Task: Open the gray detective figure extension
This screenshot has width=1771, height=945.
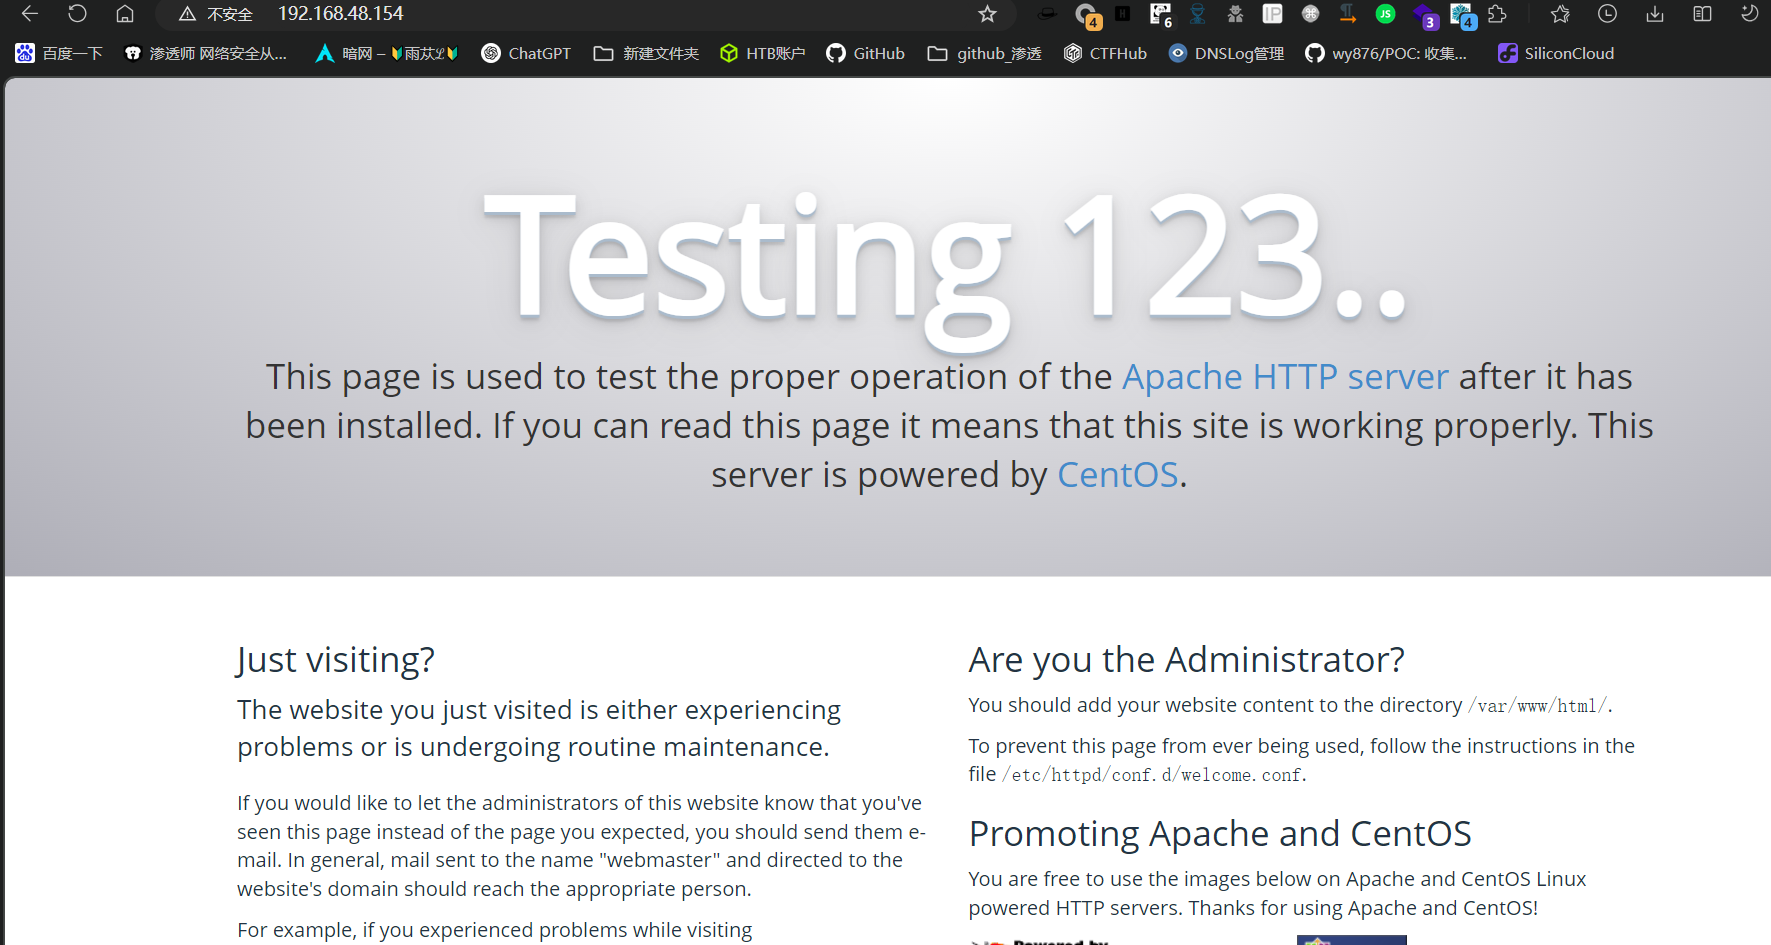Action: coord(1235,14)
